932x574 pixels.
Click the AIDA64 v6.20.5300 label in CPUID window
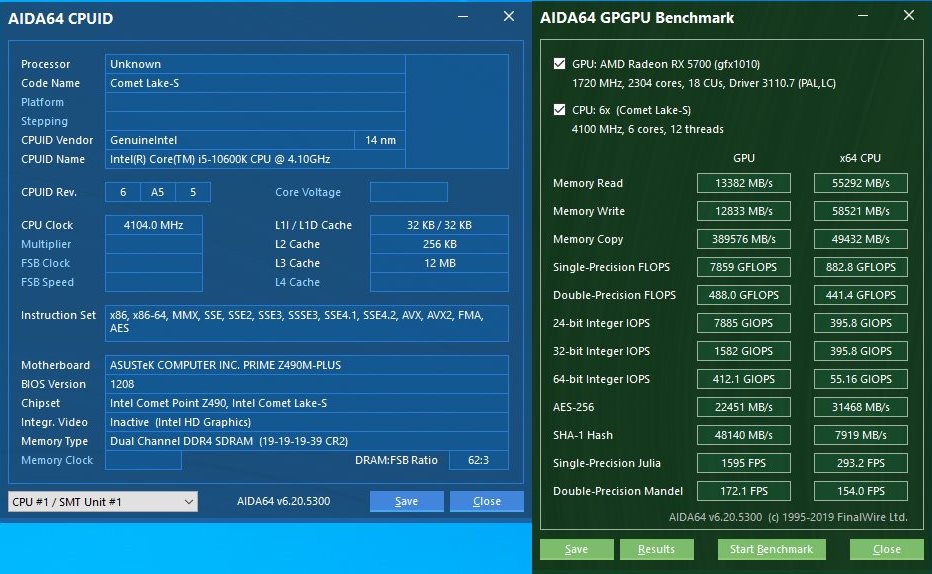(x=284, y=501)
